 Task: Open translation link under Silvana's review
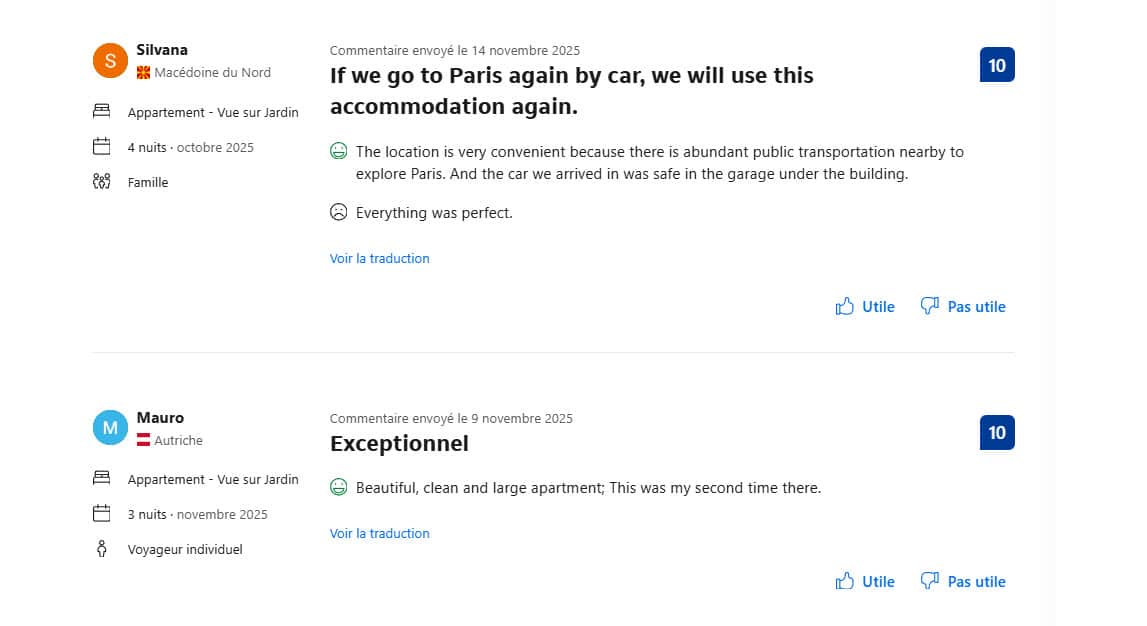tap(380, 258)
